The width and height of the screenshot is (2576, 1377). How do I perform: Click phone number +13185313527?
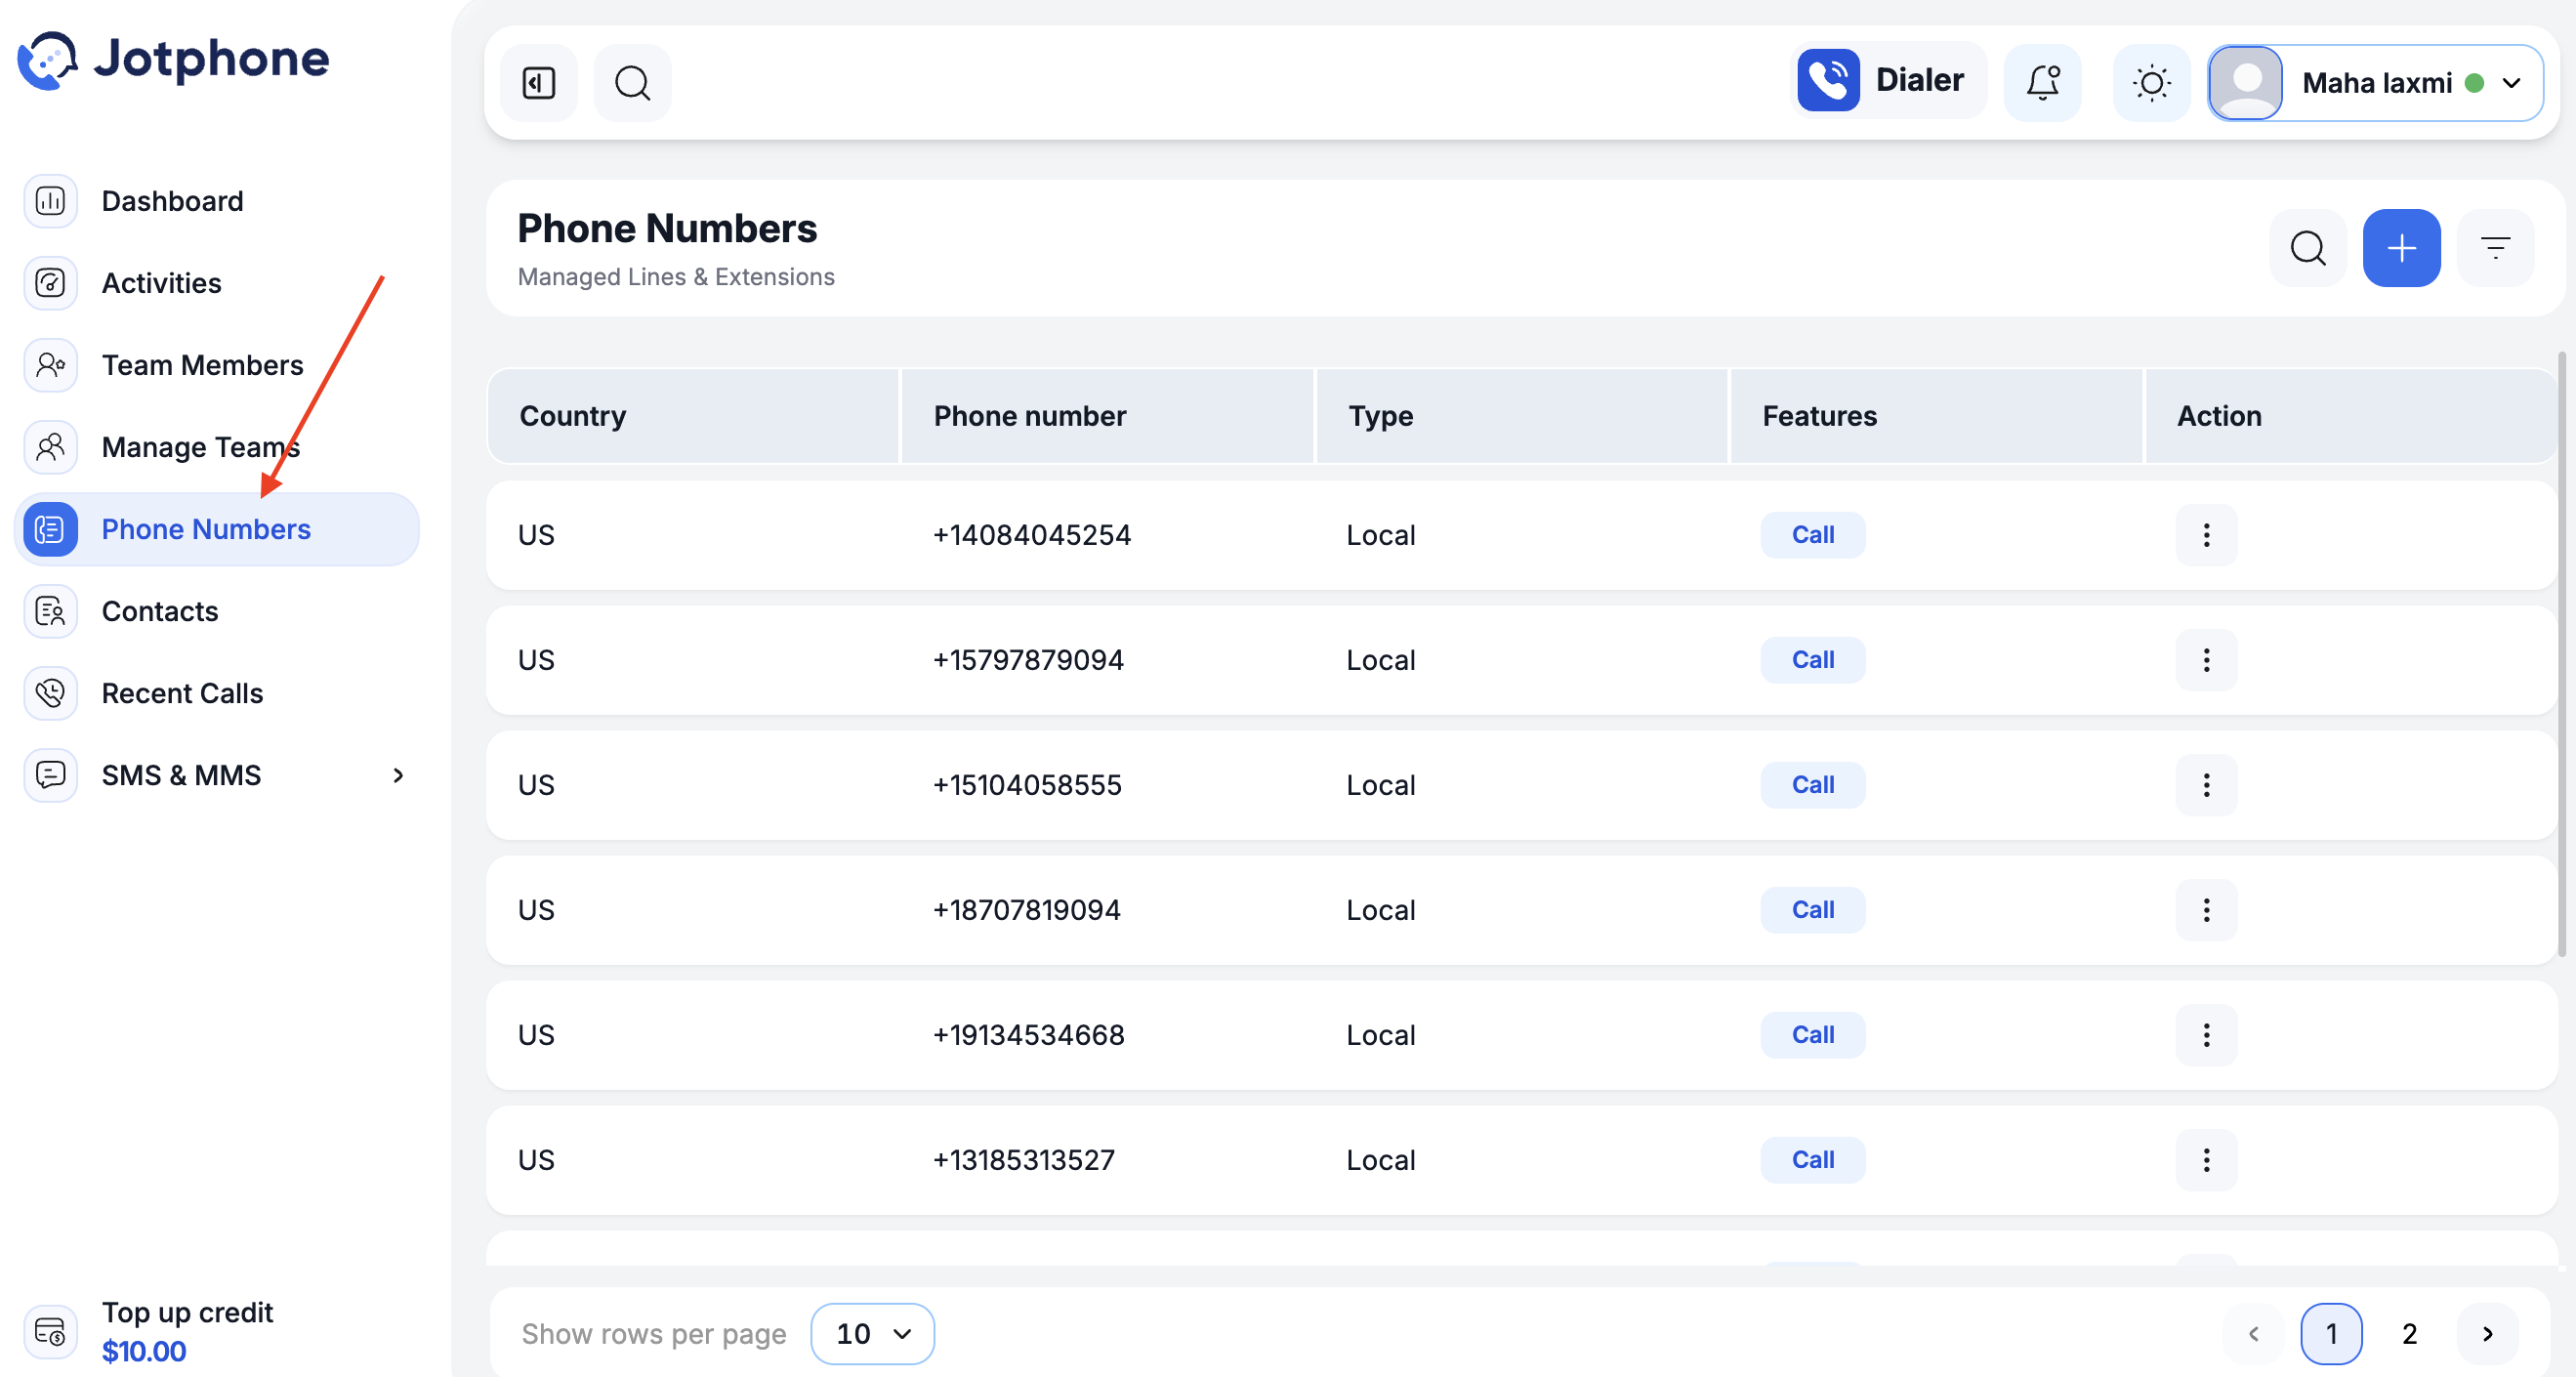coord(1023,1160)
